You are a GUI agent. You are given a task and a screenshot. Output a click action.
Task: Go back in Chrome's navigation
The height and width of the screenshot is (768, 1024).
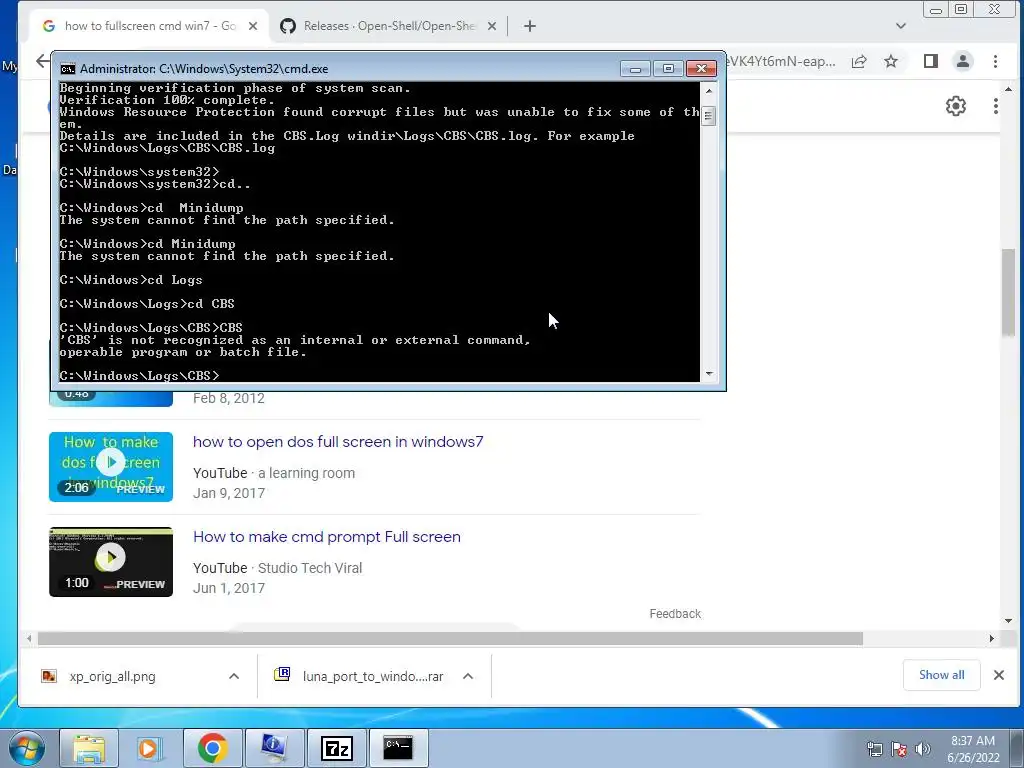point(43,61)
